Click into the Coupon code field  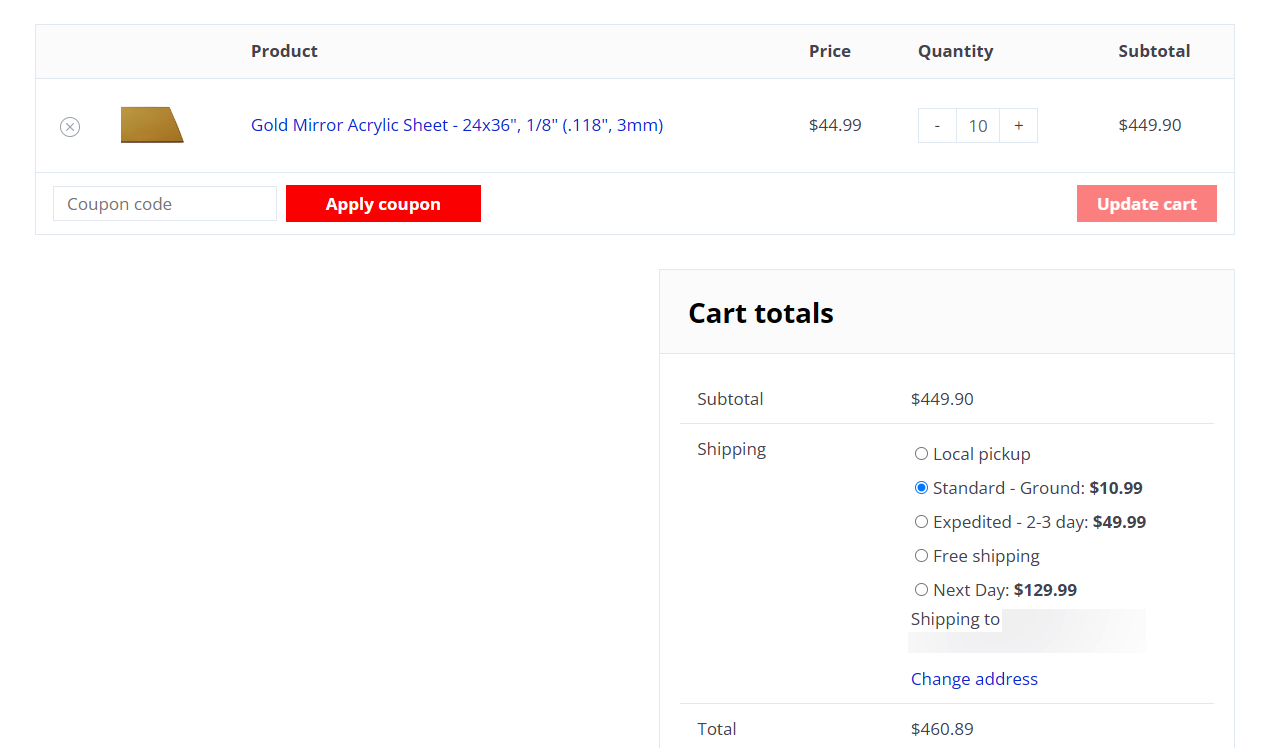[x=165, y=204]
